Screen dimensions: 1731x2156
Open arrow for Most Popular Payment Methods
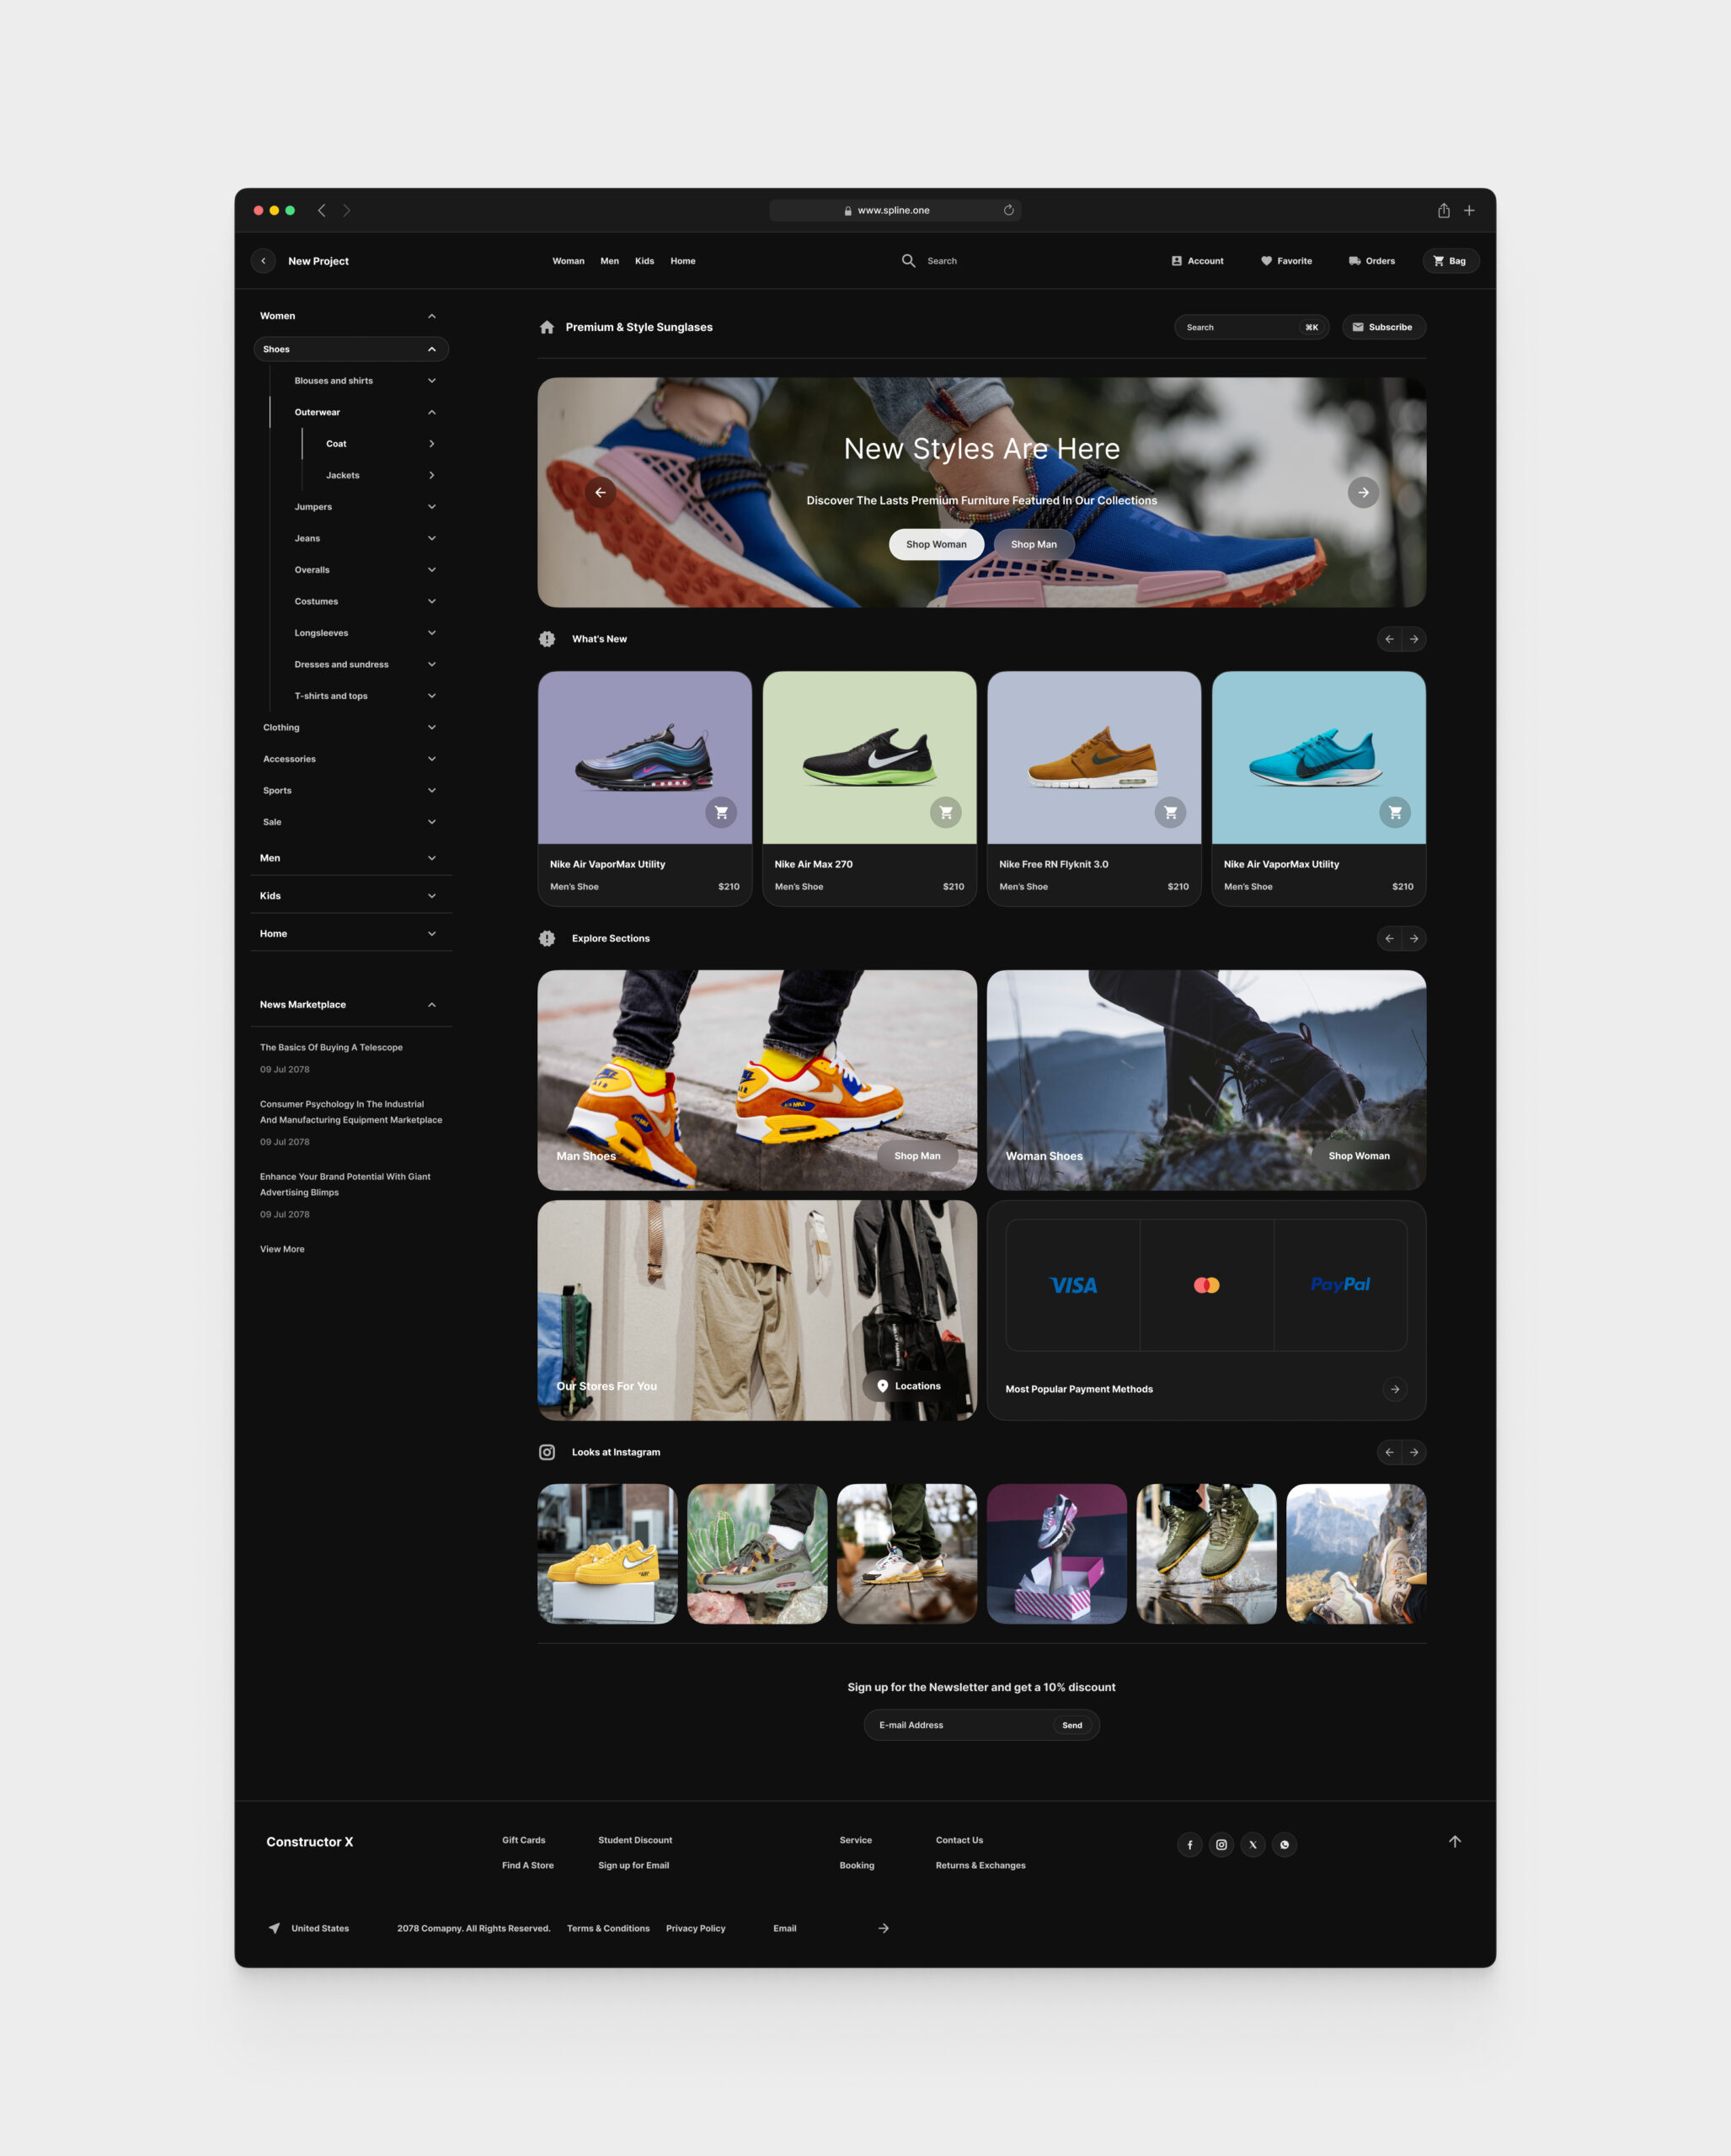(1395, 1389)
